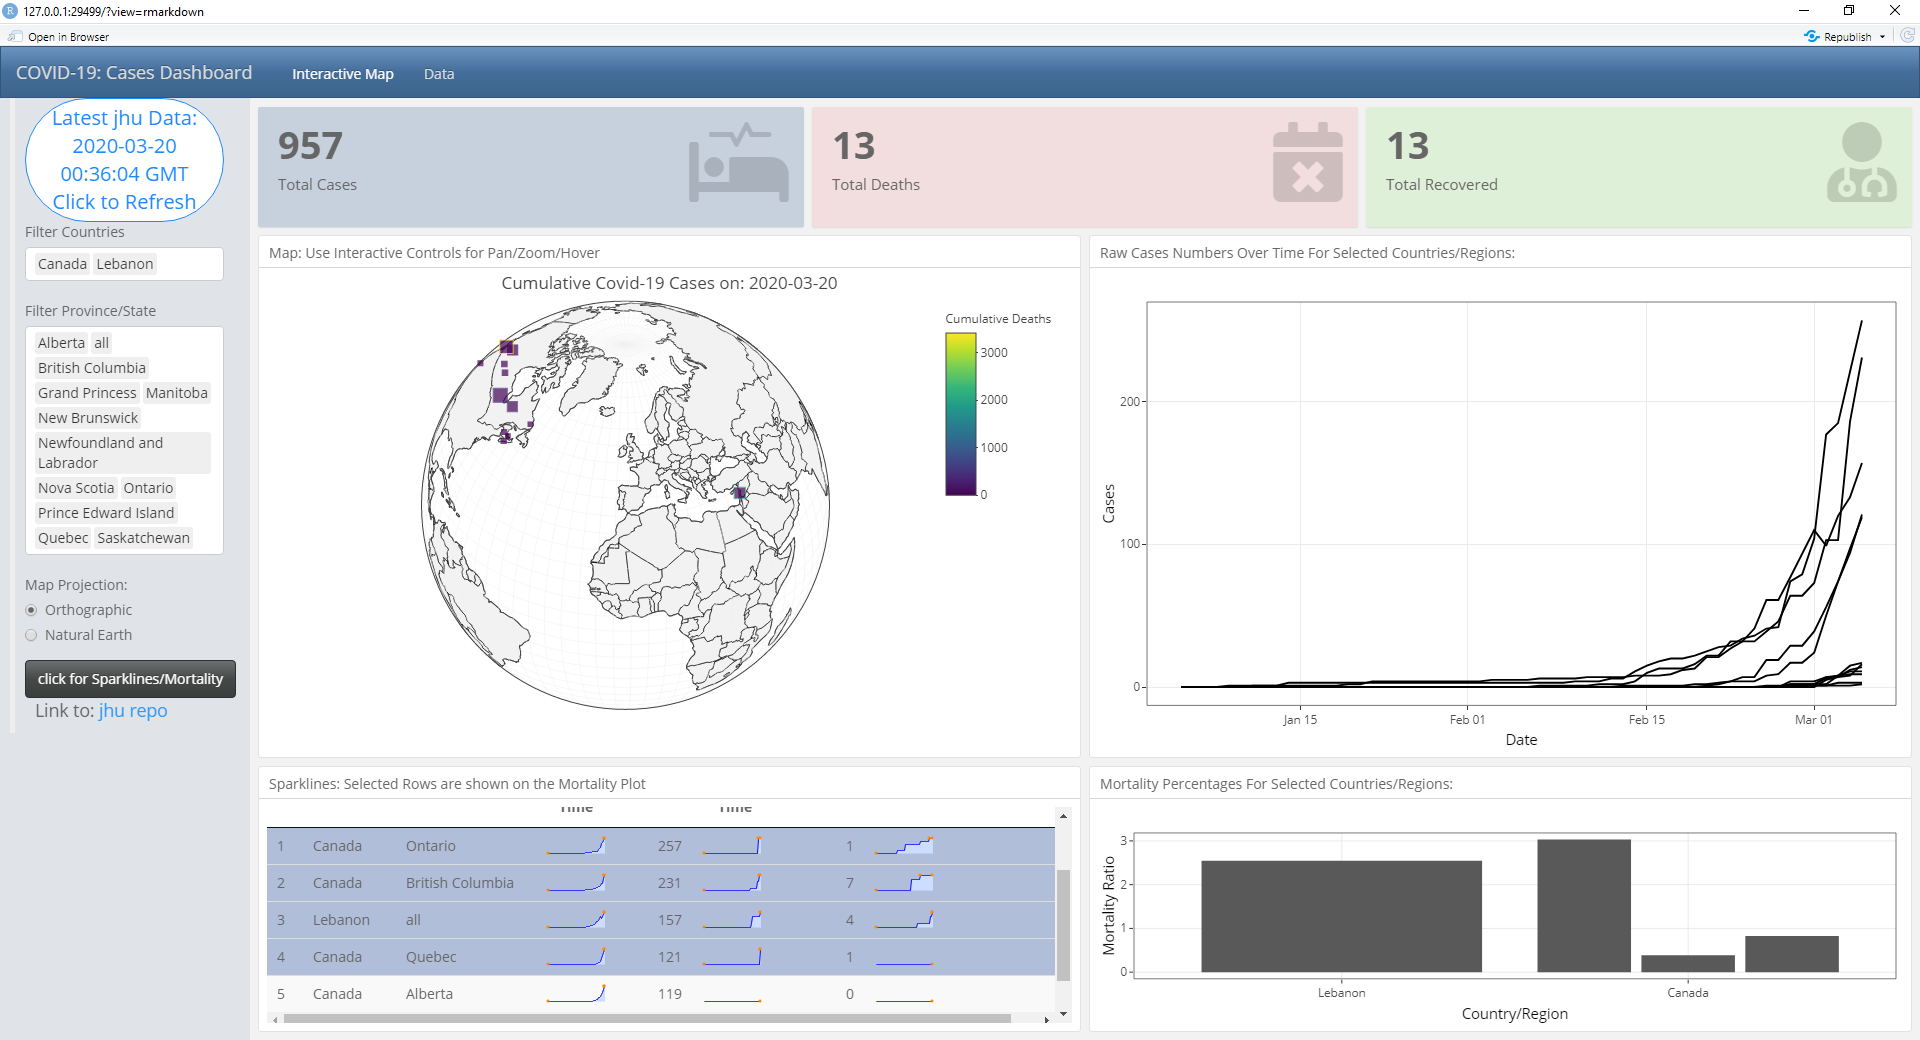Select the Ontario province tag
The width and height of the screenshot is (1920, 1040).
click(148, 488)
